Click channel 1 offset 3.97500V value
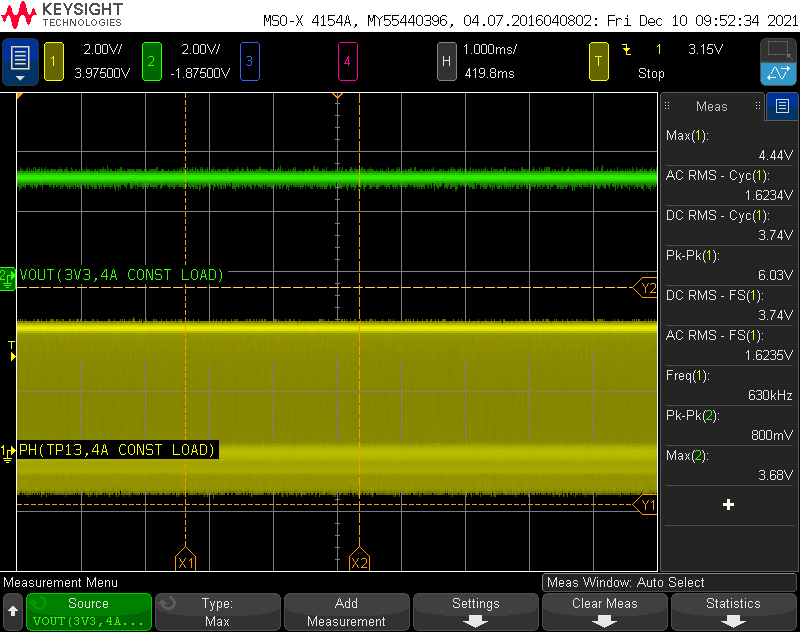The height and width of the screenshot is (632, 800). coord(102,73)
